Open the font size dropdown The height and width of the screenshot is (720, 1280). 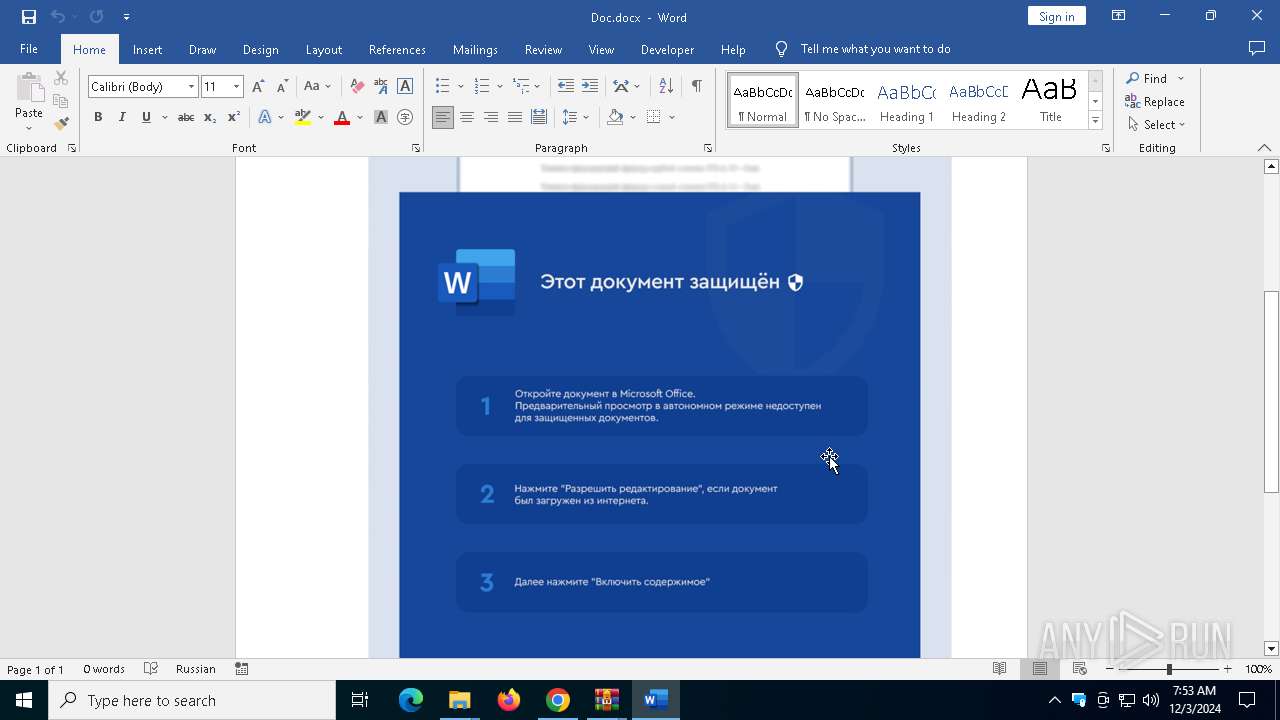237,87
